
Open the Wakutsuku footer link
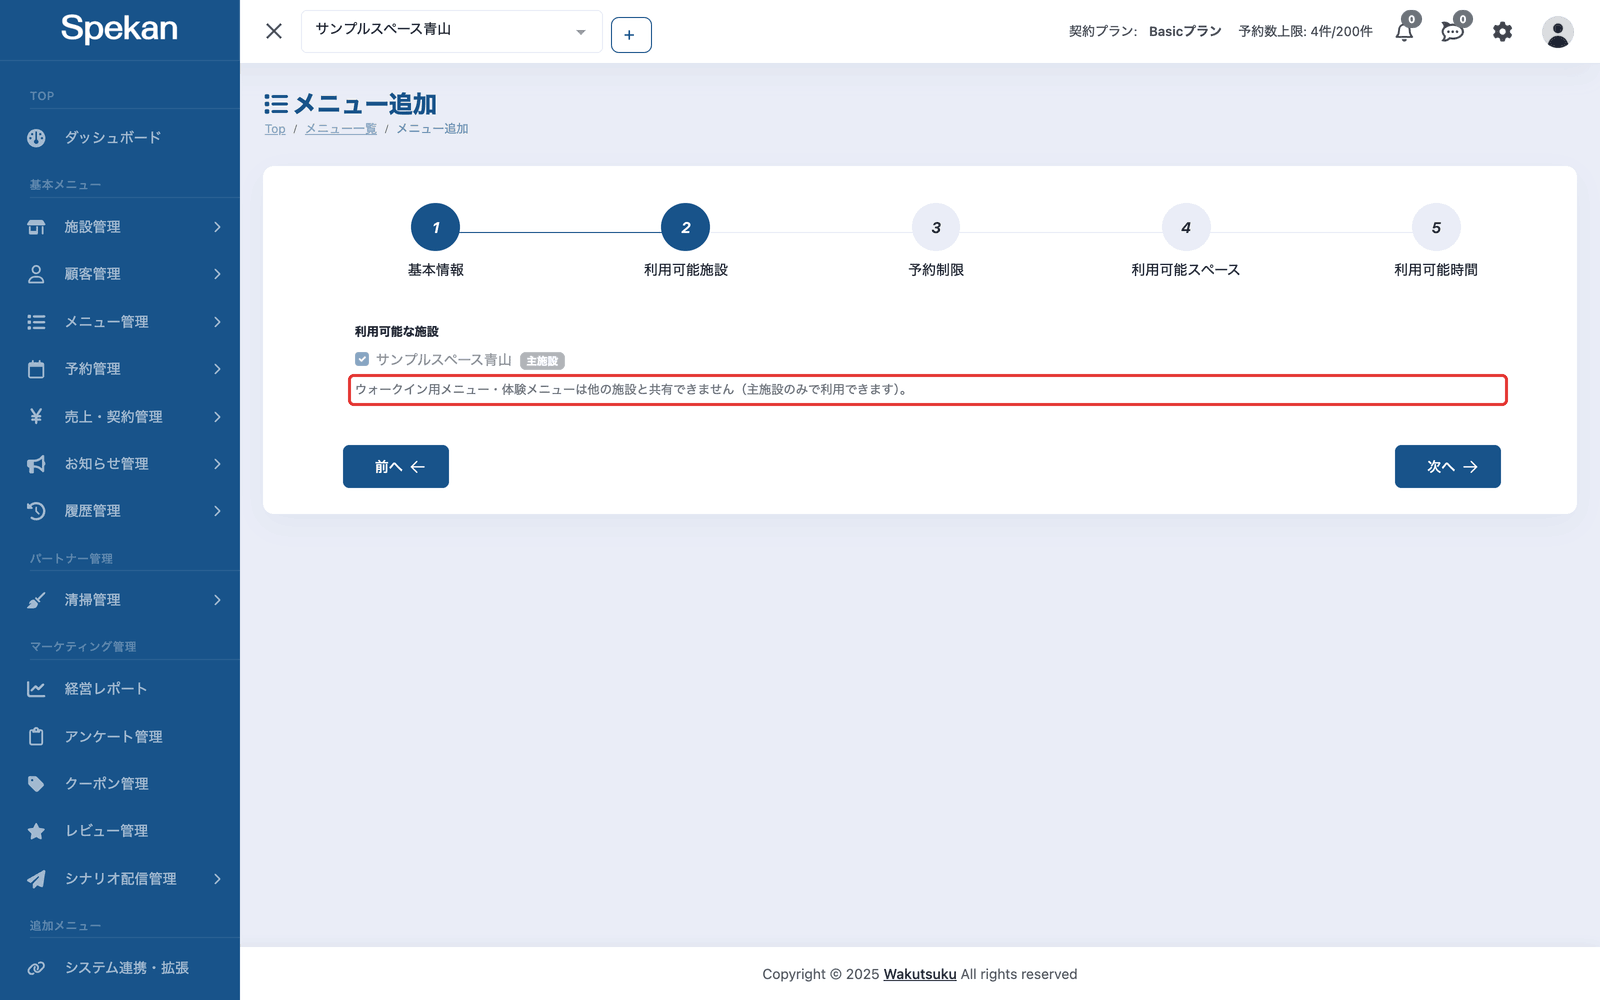tap(920, 974)
